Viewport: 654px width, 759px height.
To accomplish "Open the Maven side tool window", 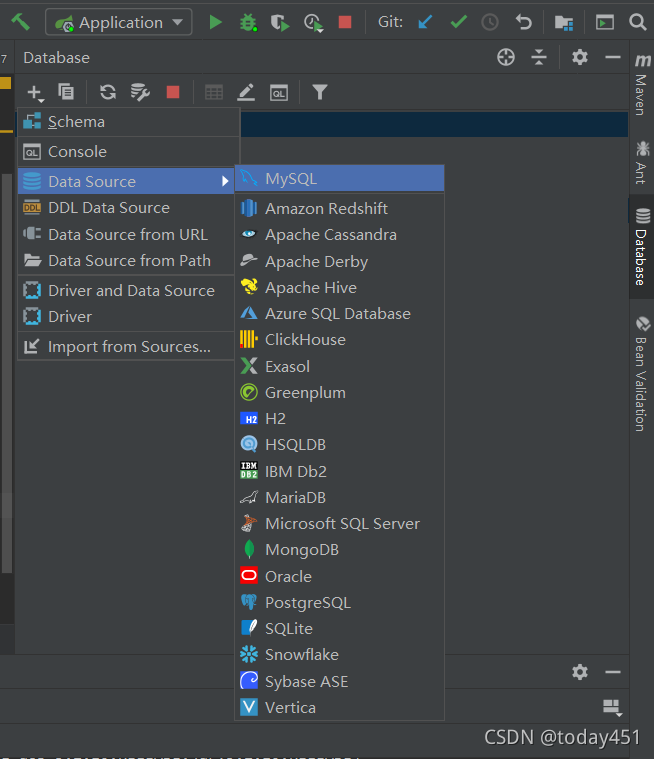I will (x=642, y=83).
